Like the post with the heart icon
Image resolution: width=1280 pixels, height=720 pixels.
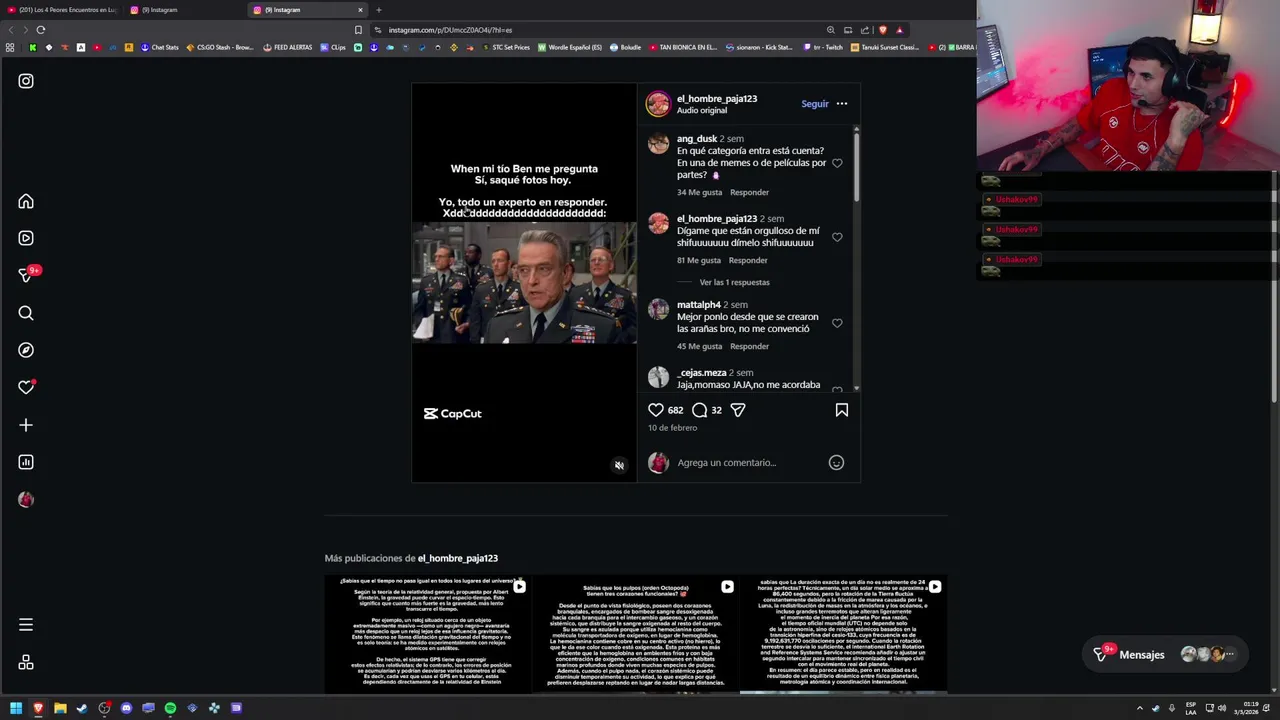656,410
